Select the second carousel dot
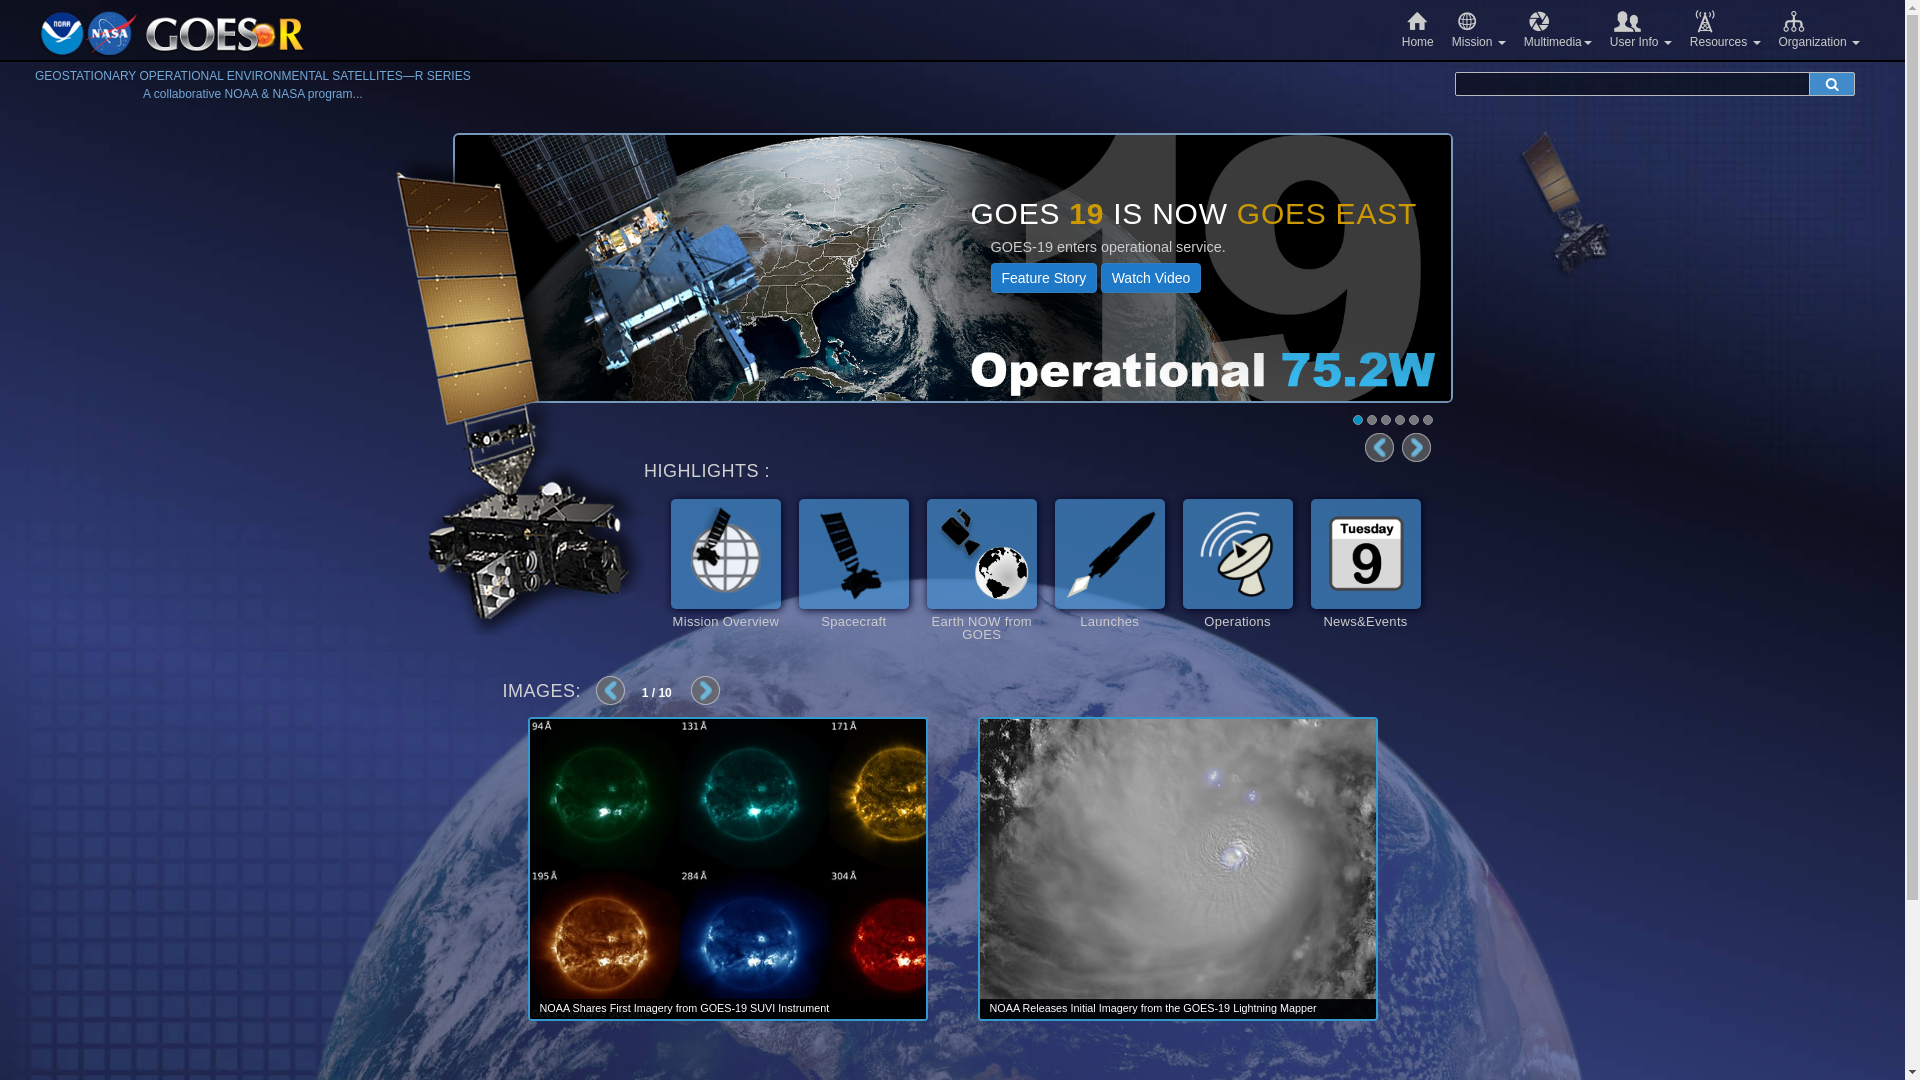 click(x=1372, y=420)
